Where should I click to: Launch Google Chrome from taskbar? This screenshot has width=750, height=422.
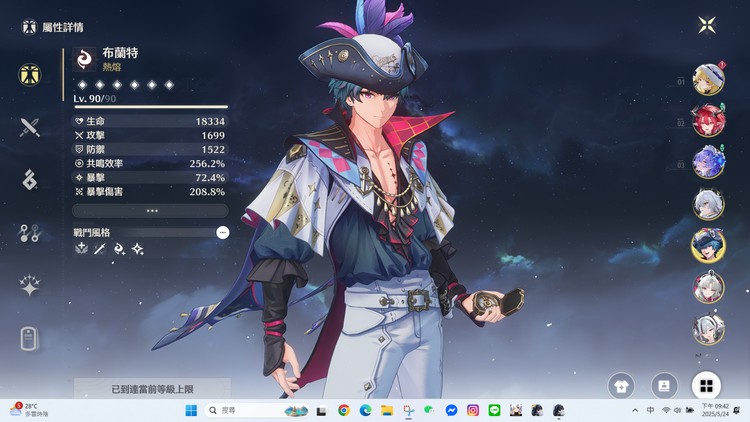coord(343,411)
